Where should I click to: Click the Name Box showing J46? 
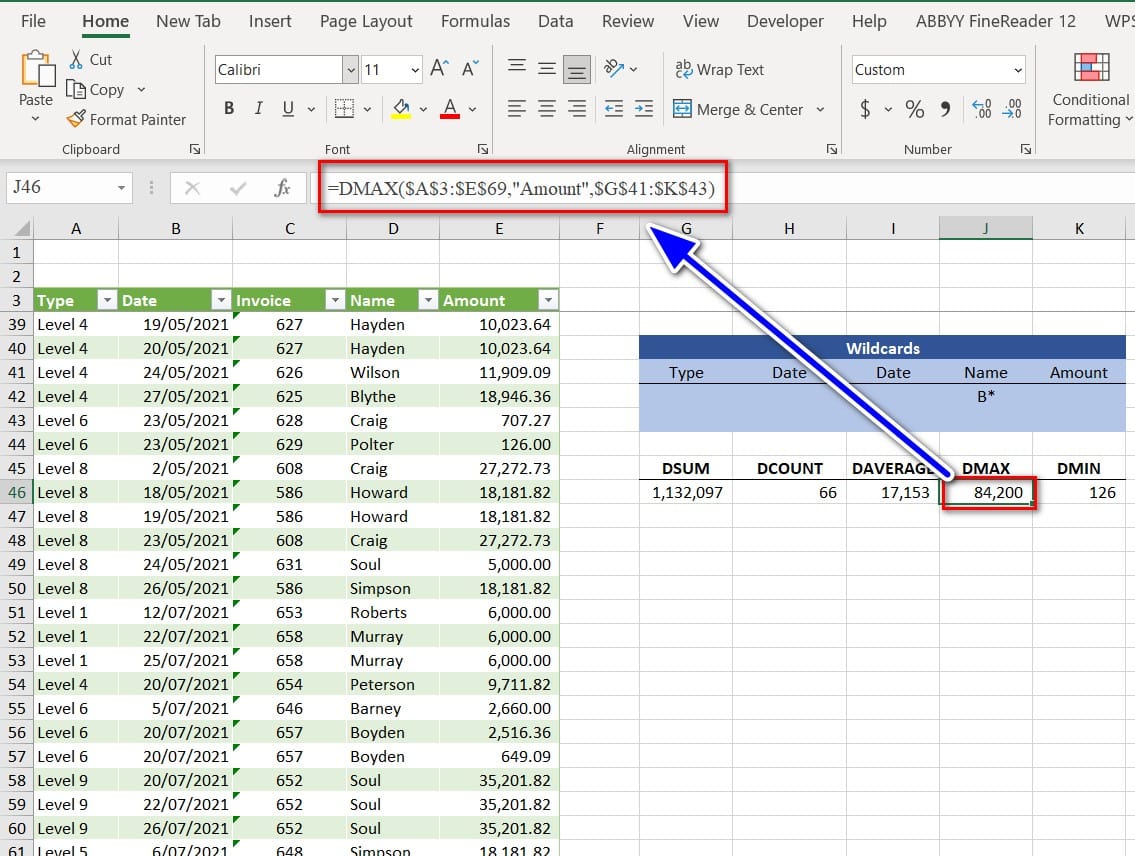tap(60, 187)
